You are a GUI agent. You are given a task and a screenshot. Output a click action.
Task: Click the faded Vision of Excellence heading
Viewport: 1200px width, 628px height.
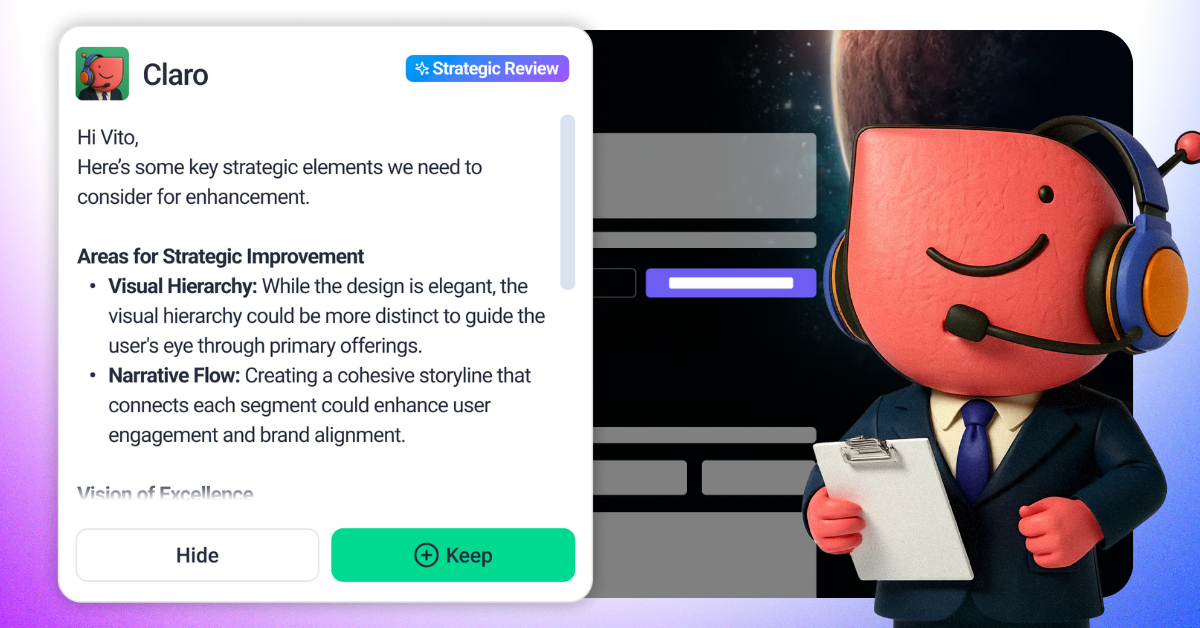click(x=165, y=494)
